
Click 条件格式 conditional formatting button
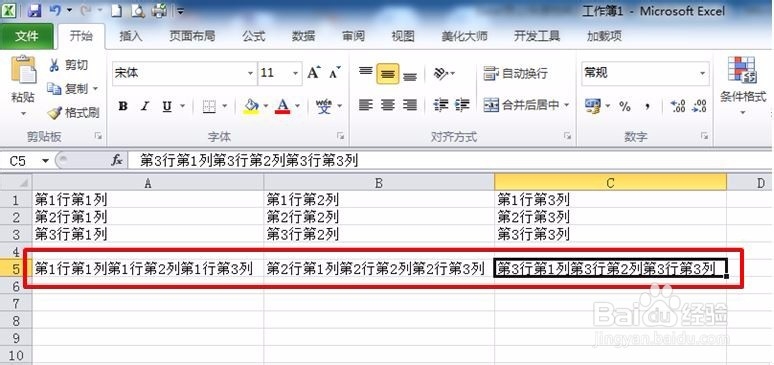[743, 86]
